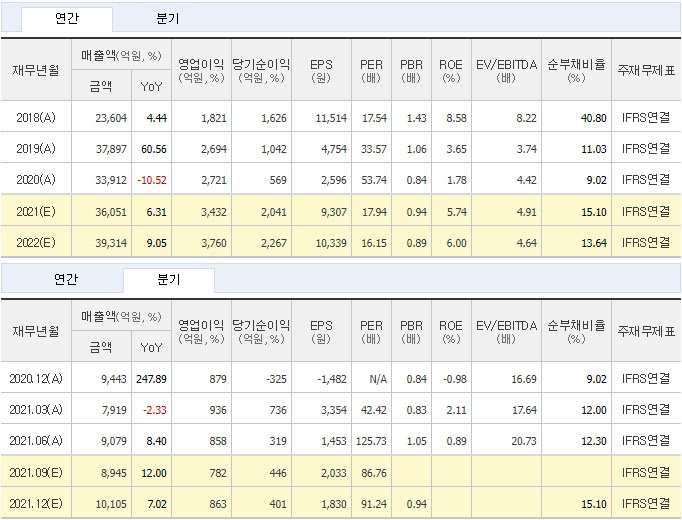
Task: Click PBR value 1.43
Action: coord(417,118)
